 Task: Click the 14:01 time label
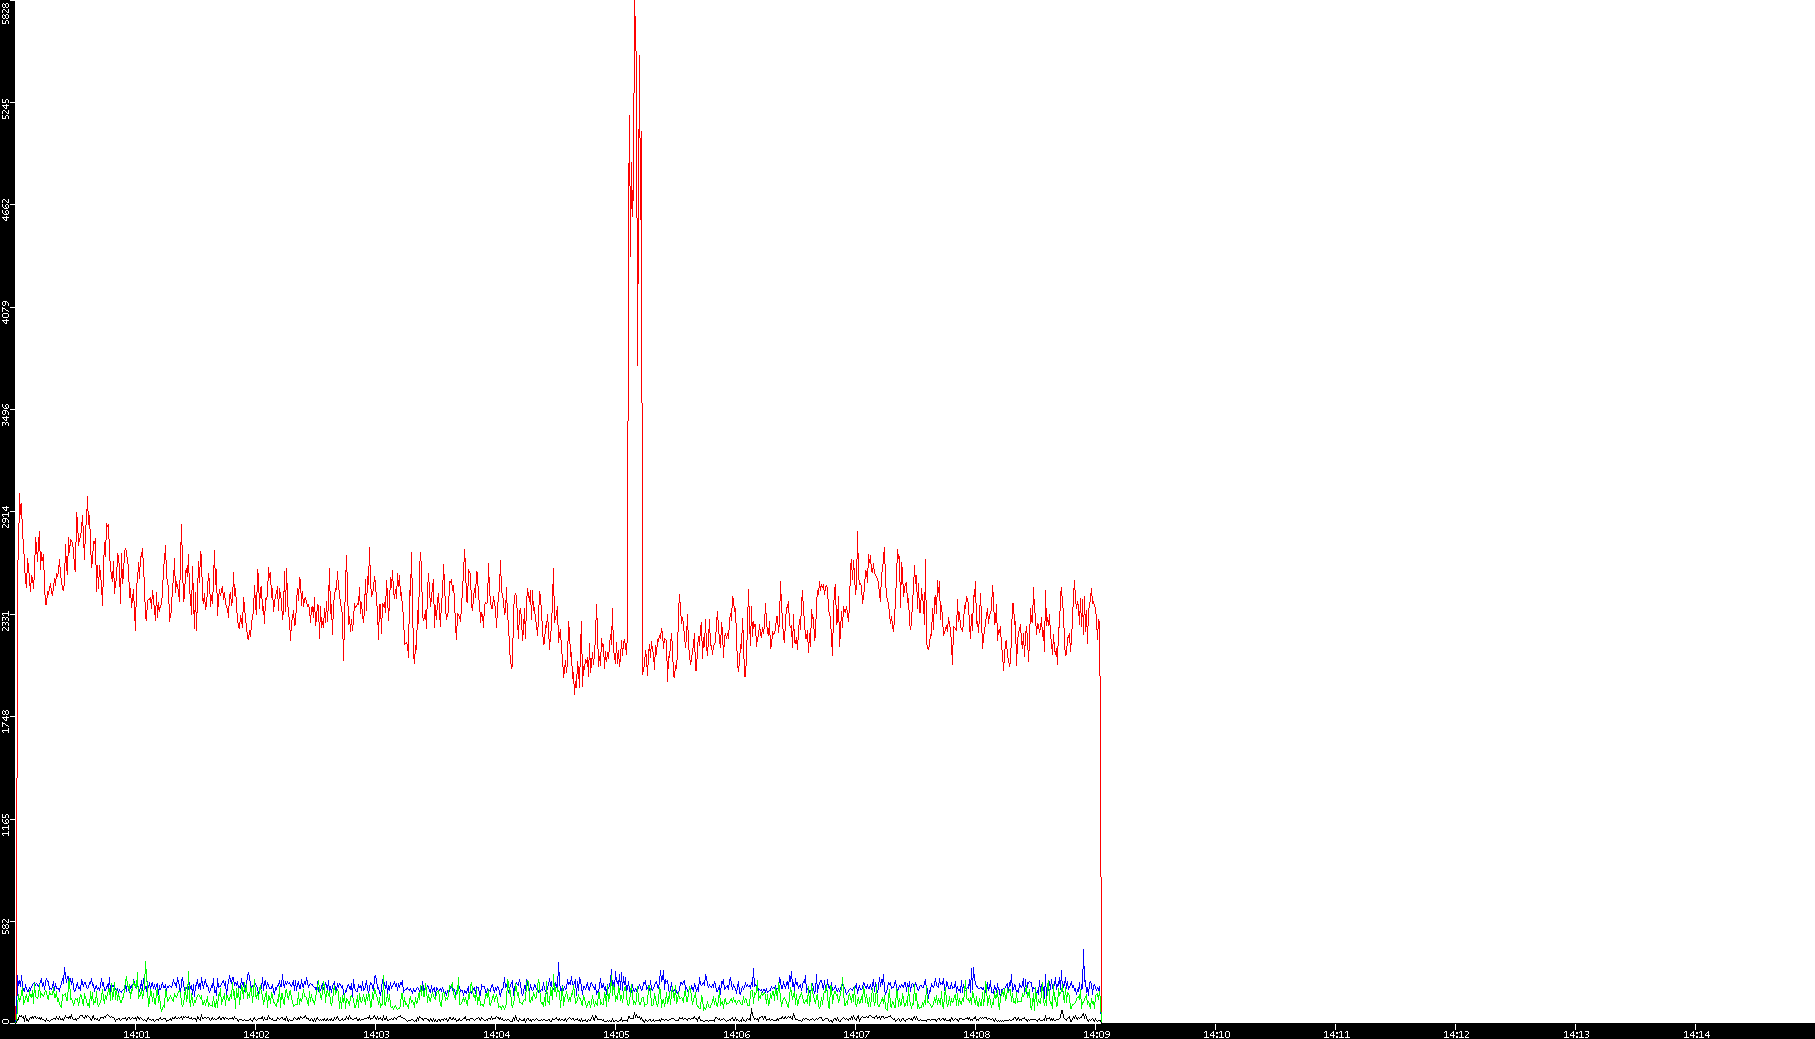pyautogui.click(x=136, y=1034)
